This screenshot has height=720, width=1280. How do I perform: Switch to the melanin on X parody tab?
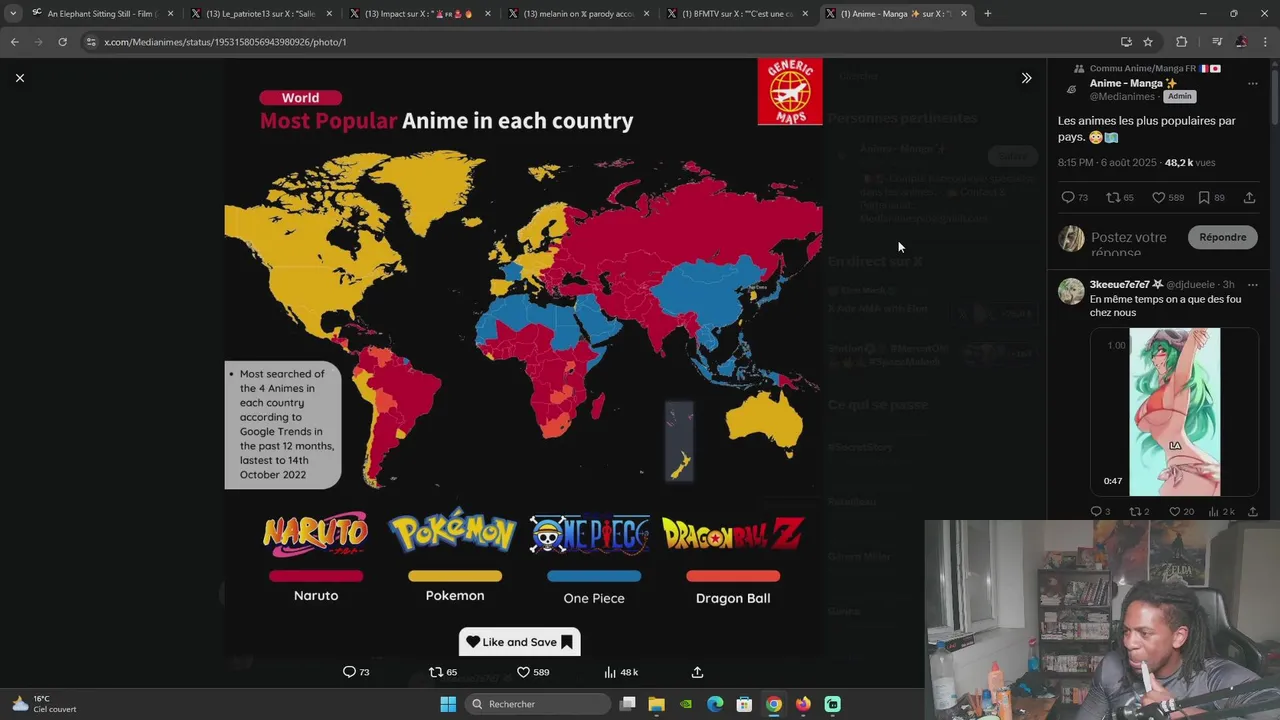(x=579, y=13)
